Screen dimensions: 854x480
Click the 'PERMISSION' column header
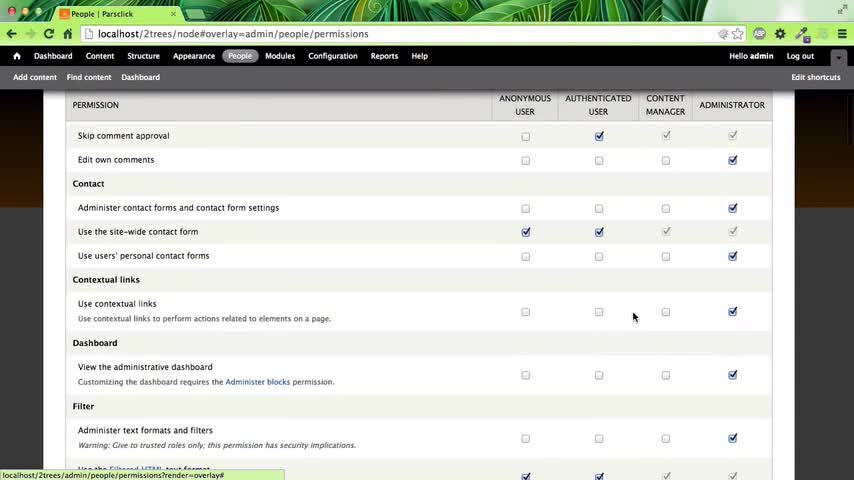95,105
